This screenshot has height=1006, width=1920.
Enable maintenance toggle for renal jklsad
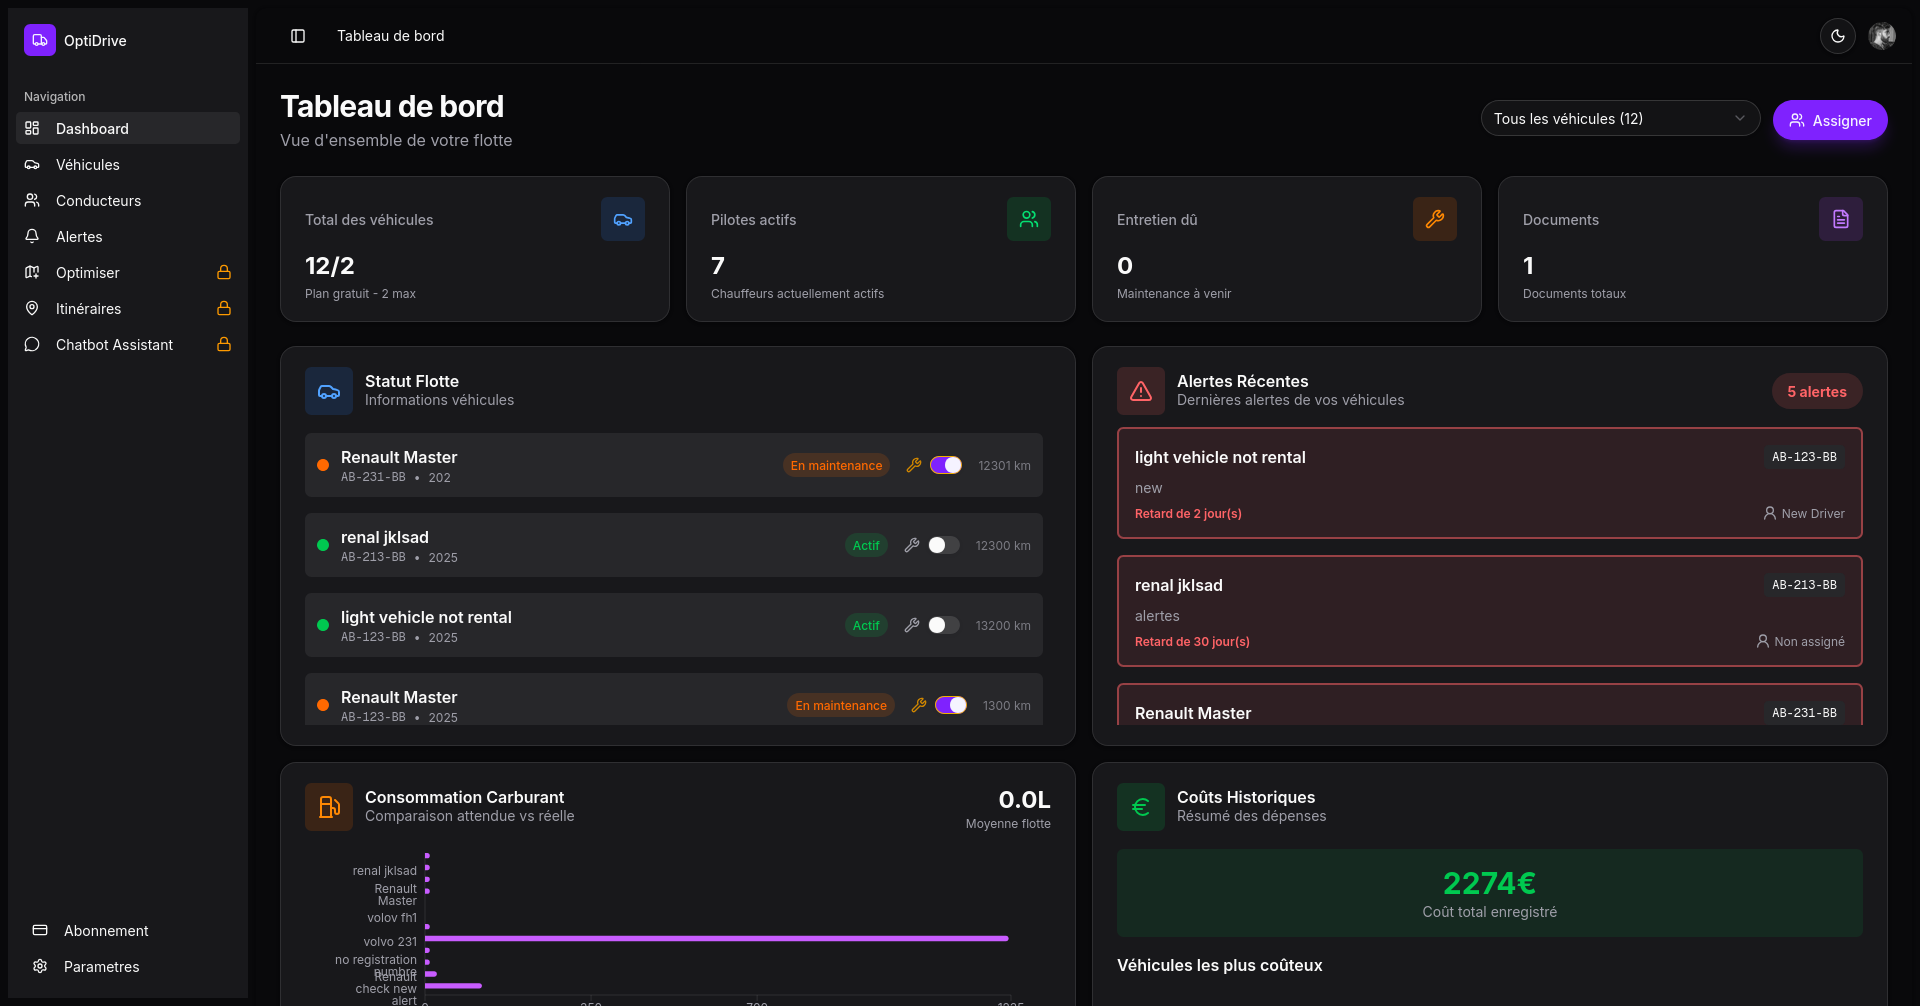(943, 545)
